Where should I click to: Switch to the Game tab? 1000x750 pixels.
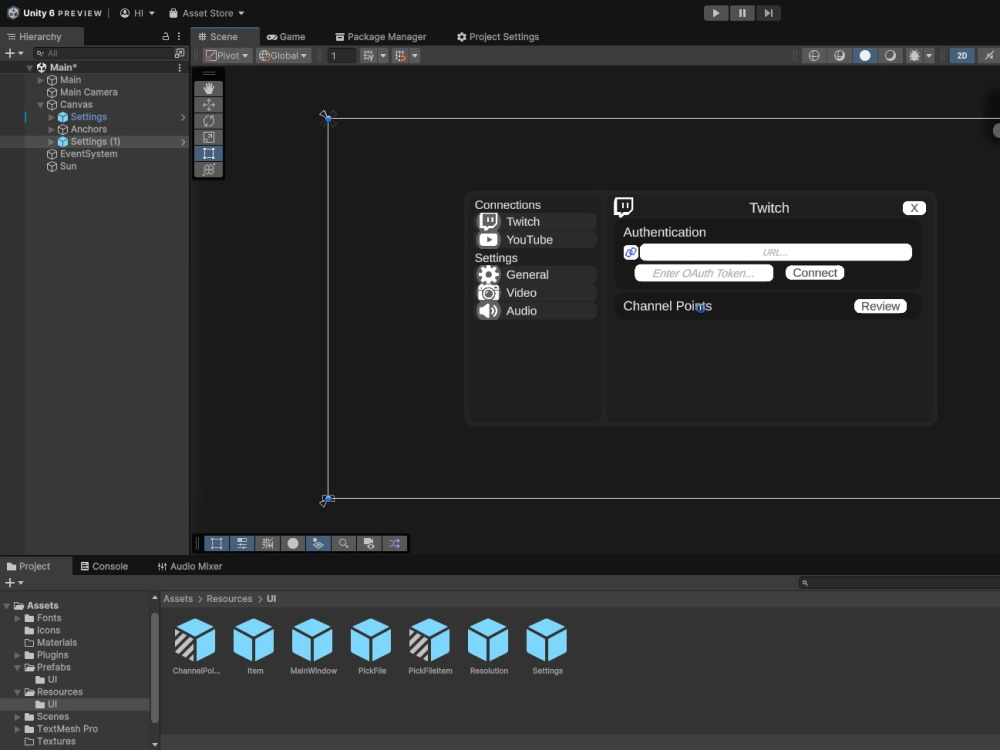tap(286, 37)
